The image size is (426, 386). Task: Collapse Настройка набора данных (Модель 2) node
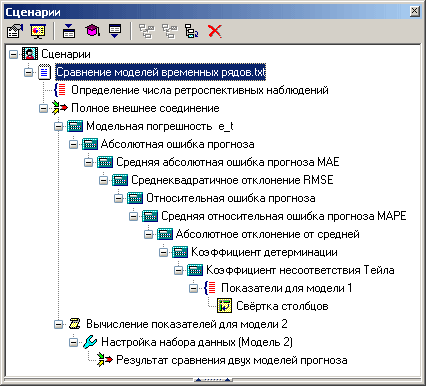click(x=74, y=342)
